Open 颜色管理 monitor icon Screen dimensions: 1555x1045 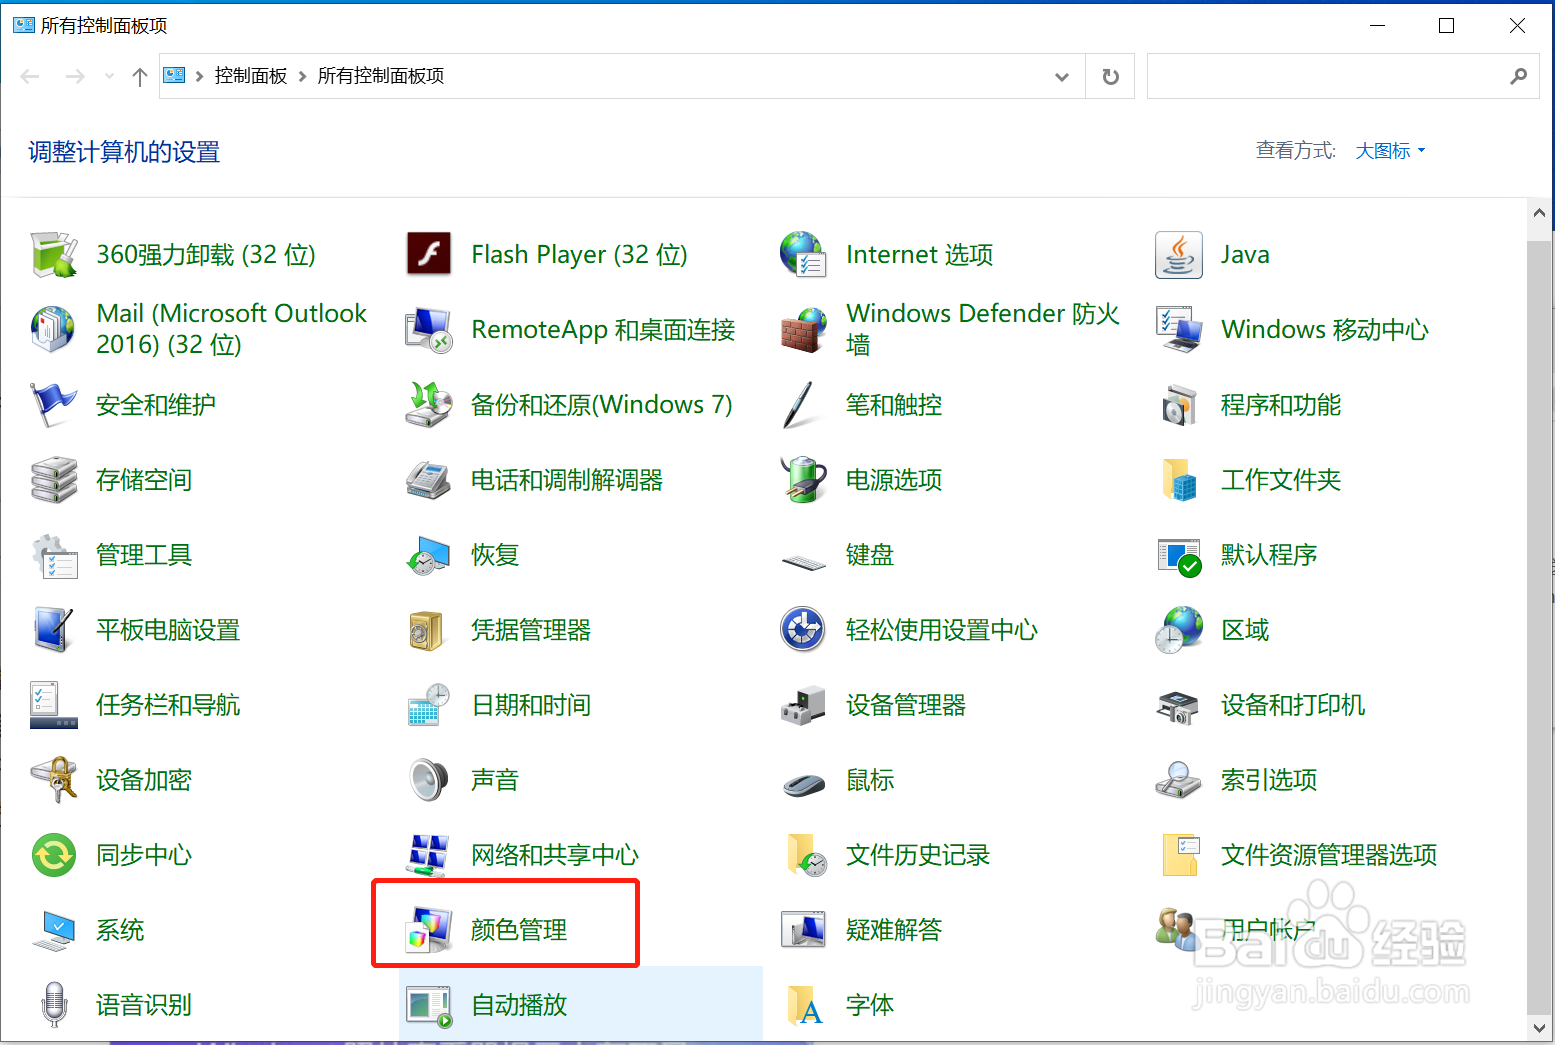[x=429, y=930]
